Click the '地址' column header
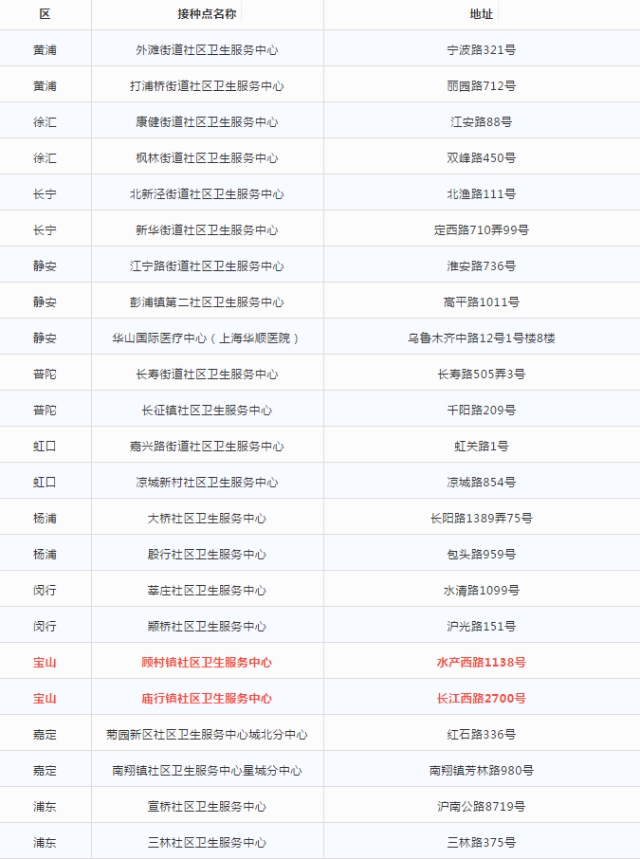 pyautogui.click(x=481, y=14)
